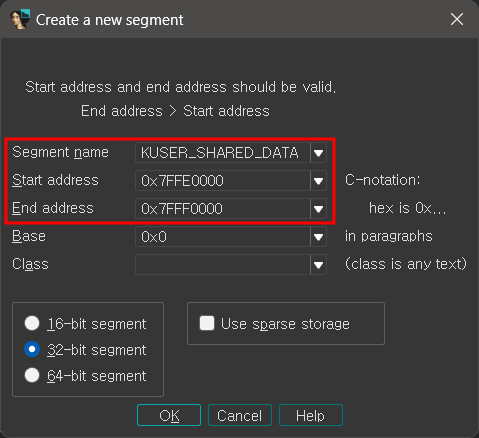The width and height of the screenshot is (479, 438).
Task: Focus the Start address field 0x7FFE0000
Action: coord(223,181)
